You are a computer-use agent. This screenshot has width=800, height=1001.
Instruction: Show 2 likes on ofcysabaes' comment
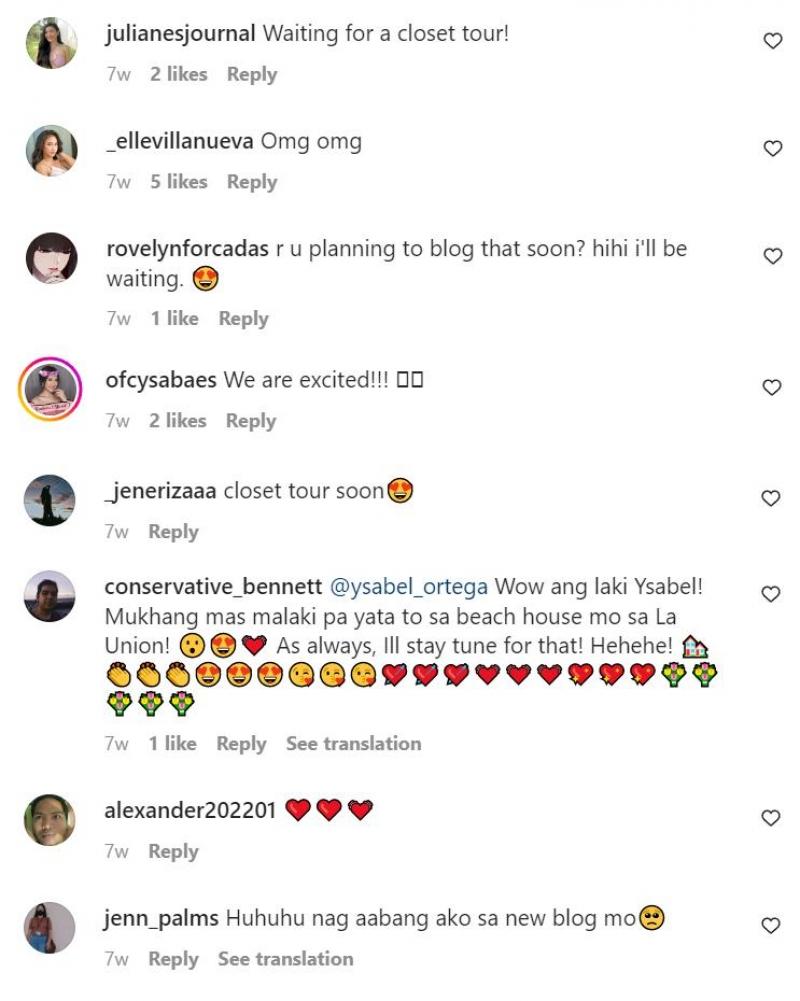pyautogui.click(x=179, y=421)
